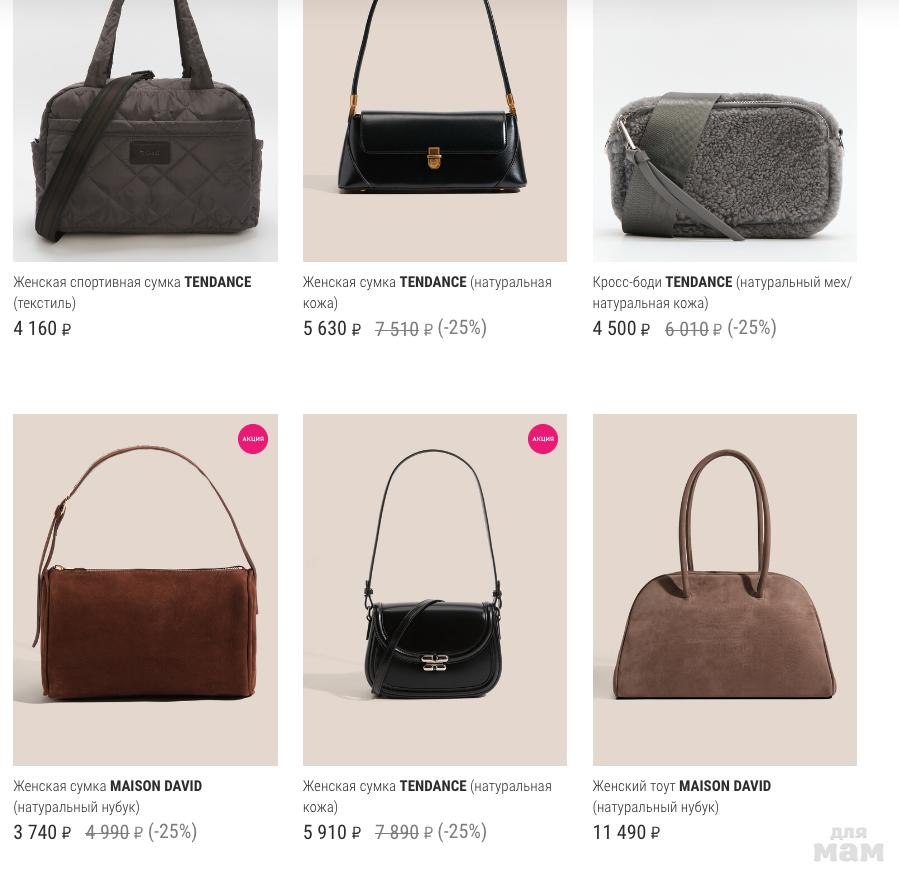Open the black leather baguette bag photo
The width and height of the screenshot is (899, 876).
pyautogui.click(x=435, y=131)
